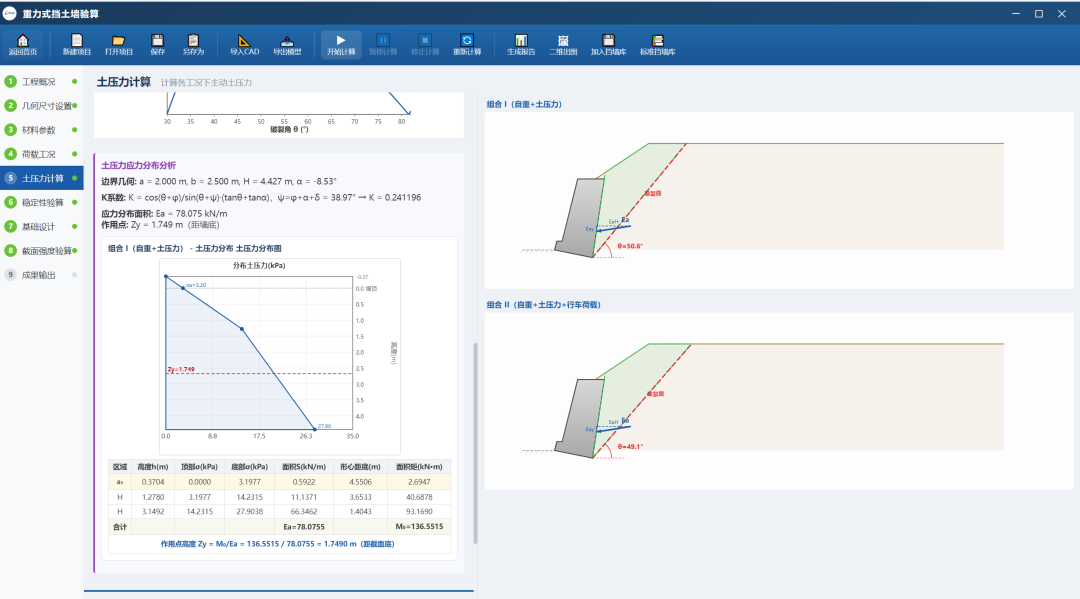Click the K系数 formula line
This screenshot has width=1080, height=599.
coord(261,198)
